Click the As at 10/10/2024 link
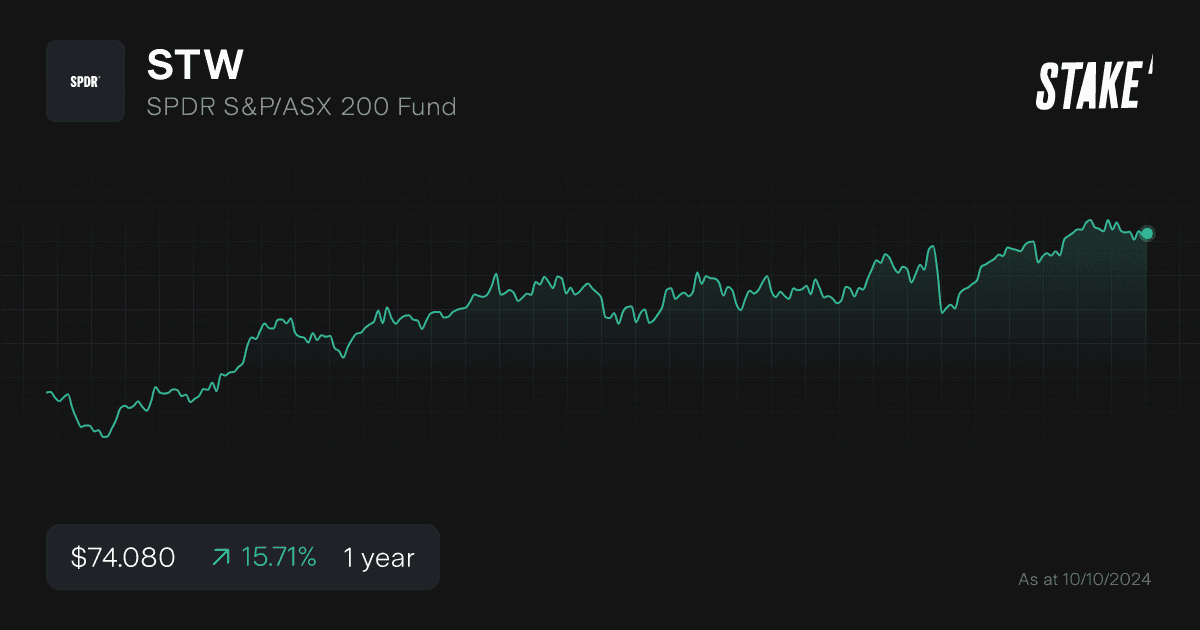 [x=1083, y=578]
